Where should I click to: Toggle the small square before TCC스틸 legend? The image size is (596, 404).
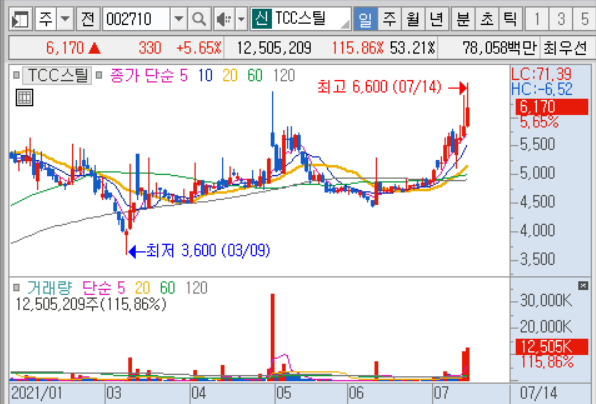pyautogui.click(x=16, y=75)
